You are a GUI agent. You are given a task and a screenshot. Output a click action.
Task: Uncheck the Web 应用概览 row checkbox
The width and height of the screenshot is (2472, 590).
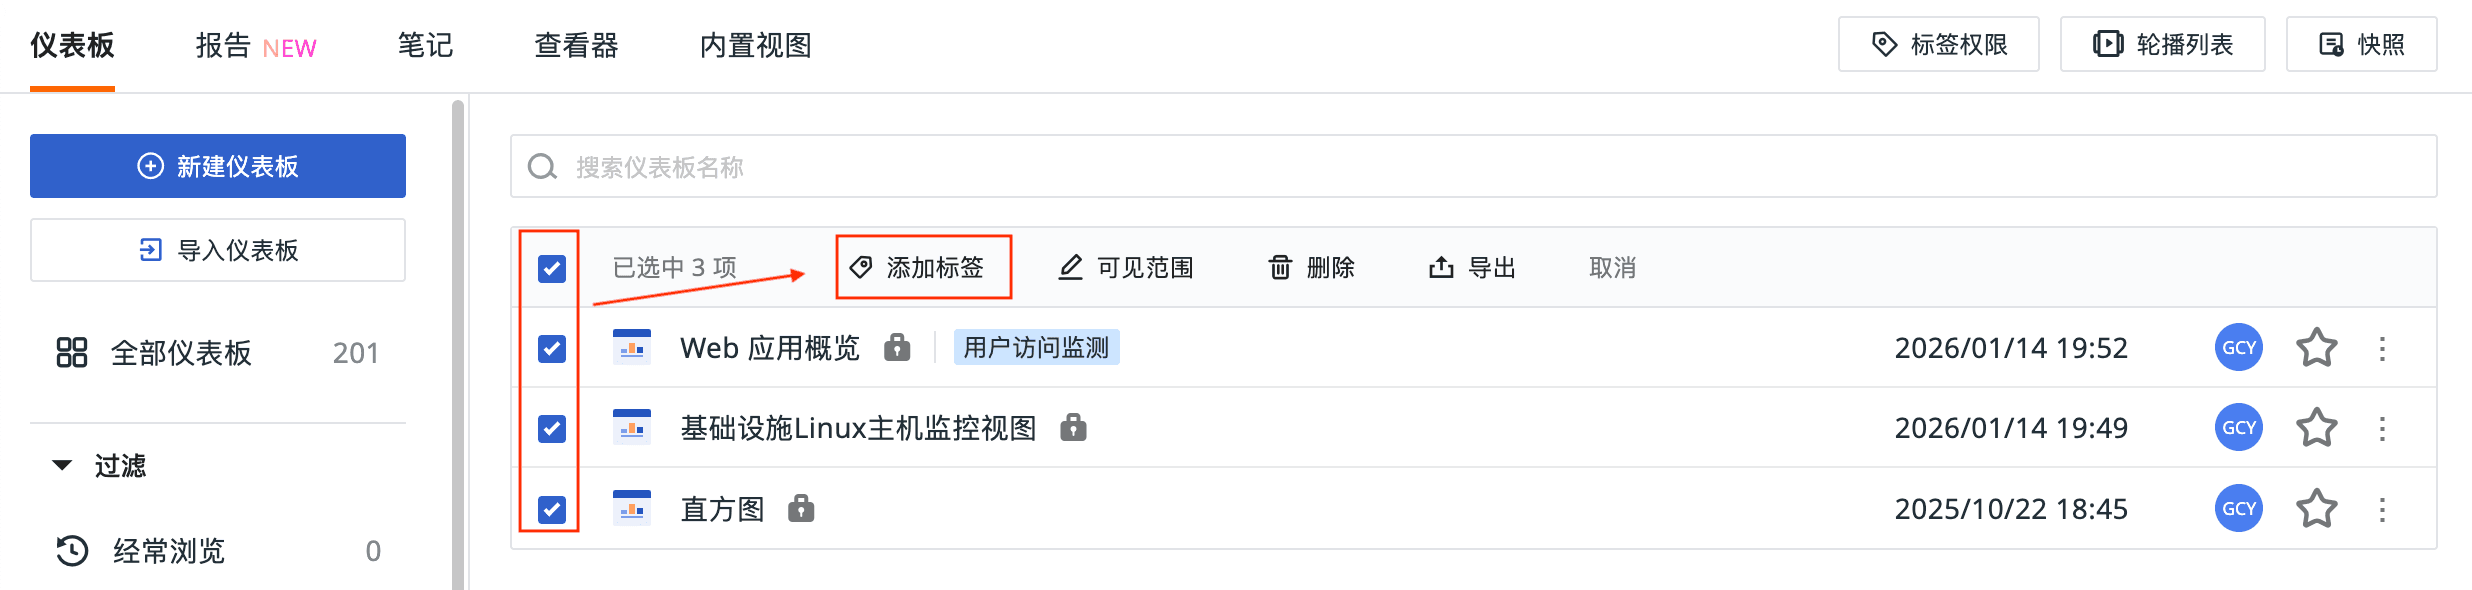552,348
